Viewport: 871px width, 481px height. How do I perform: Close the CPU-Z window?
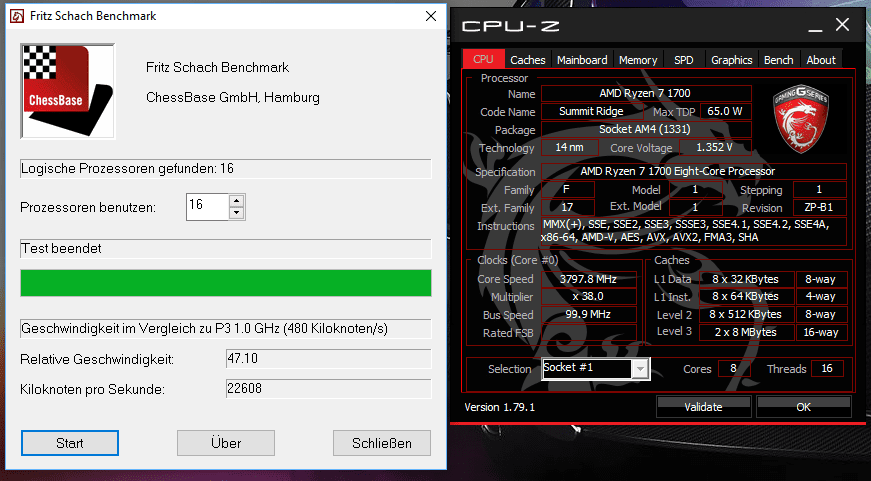point(842,24)
